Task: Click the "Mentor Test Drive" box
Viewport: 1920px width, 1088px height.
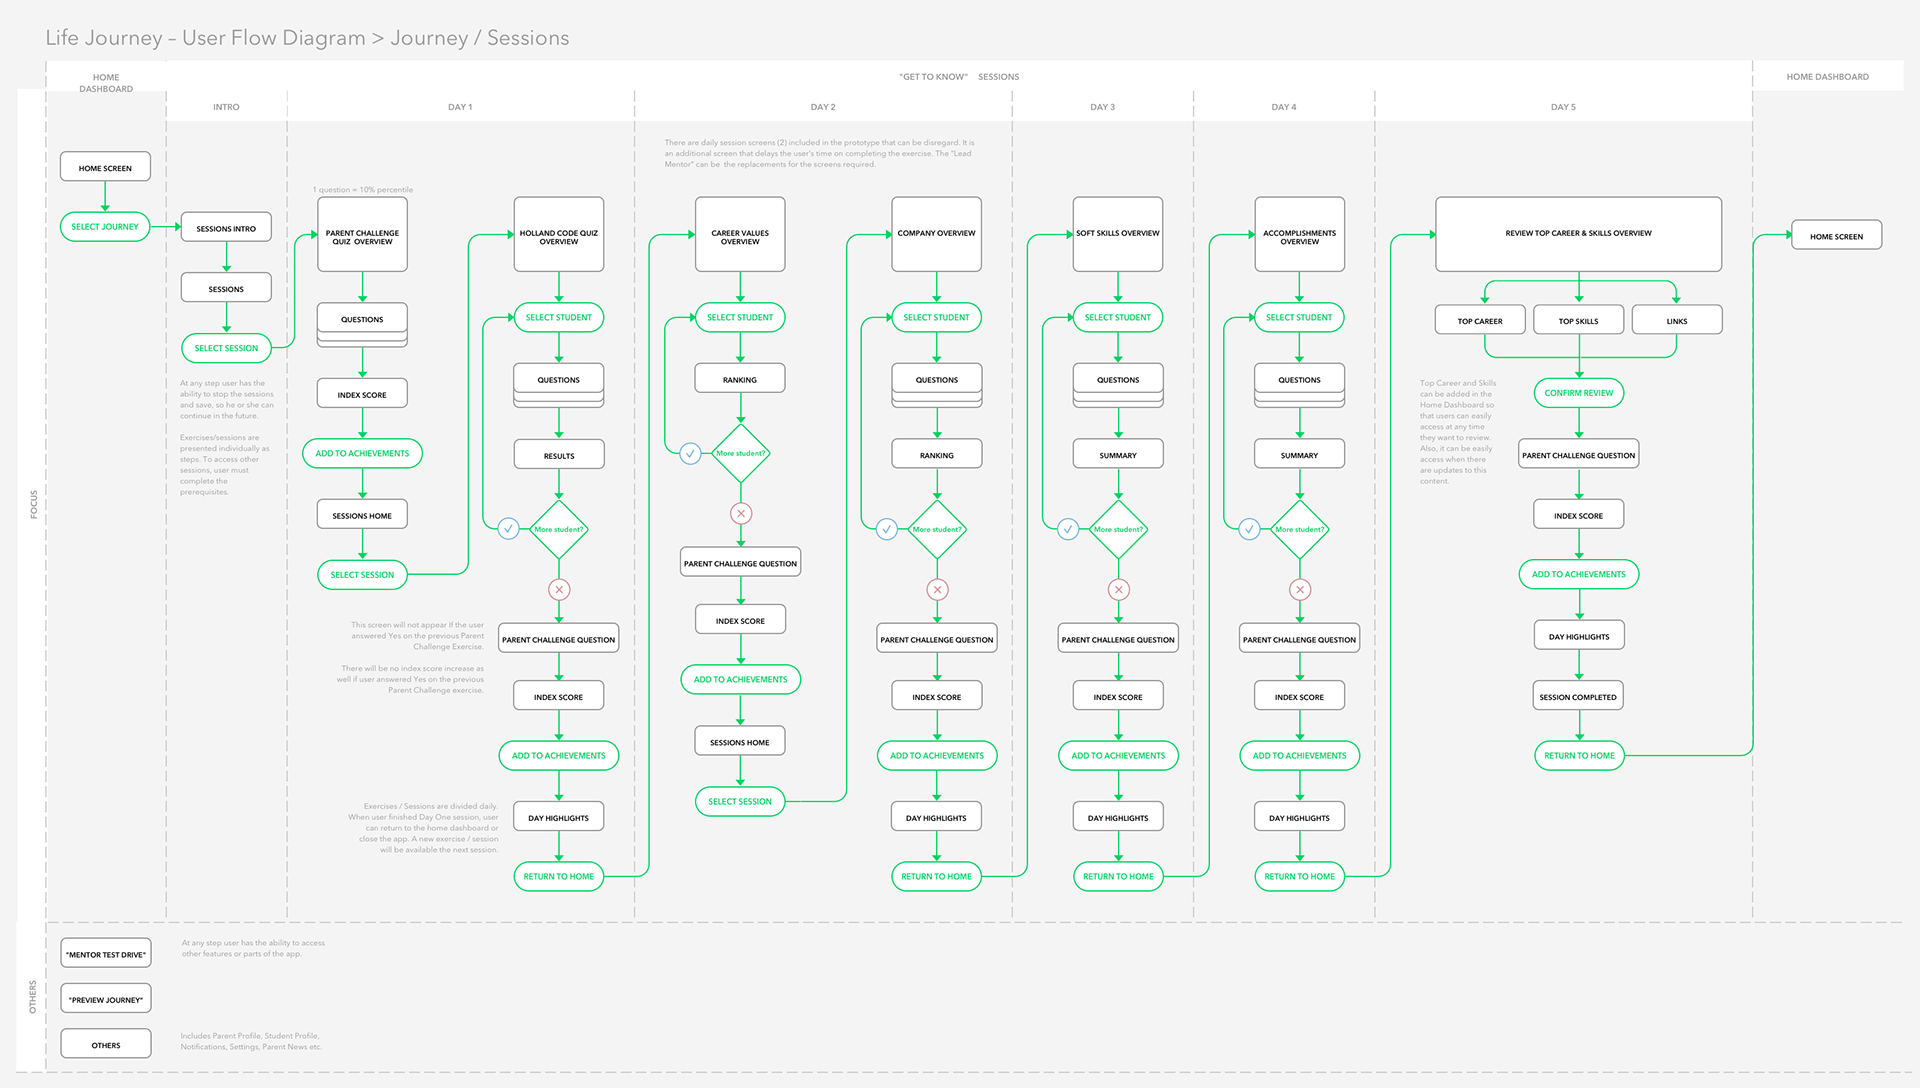Action: click(106, 954)
